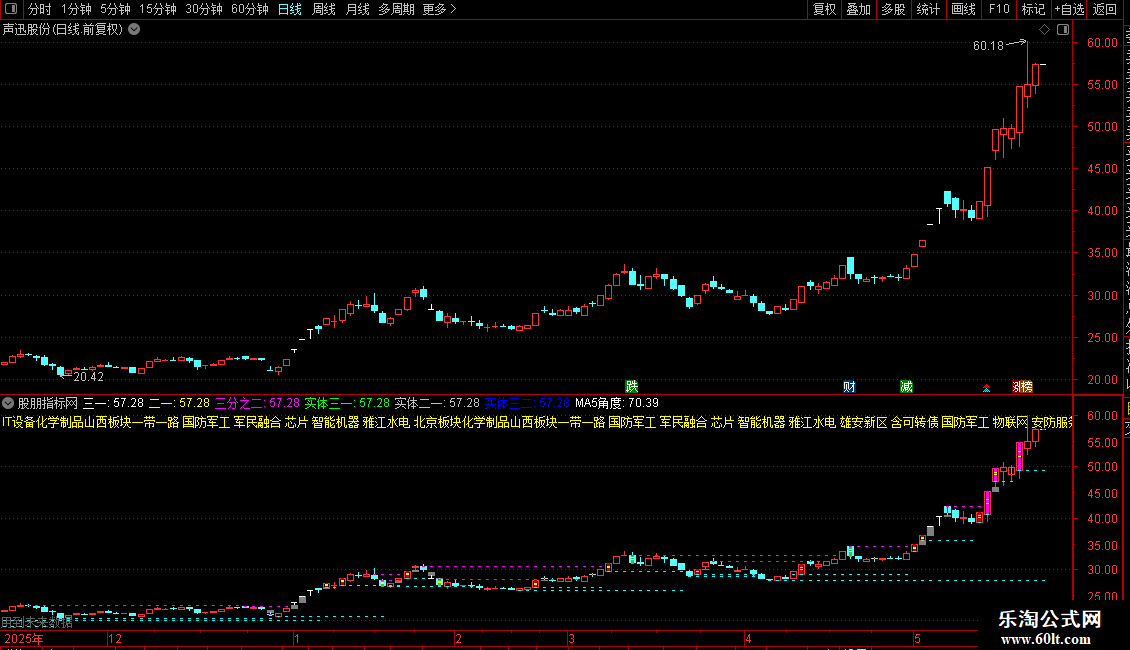The height and width of the screenshot is (650, 1130).
Task: Toggle the left panel icon in top bar
Action: point(11,9)
